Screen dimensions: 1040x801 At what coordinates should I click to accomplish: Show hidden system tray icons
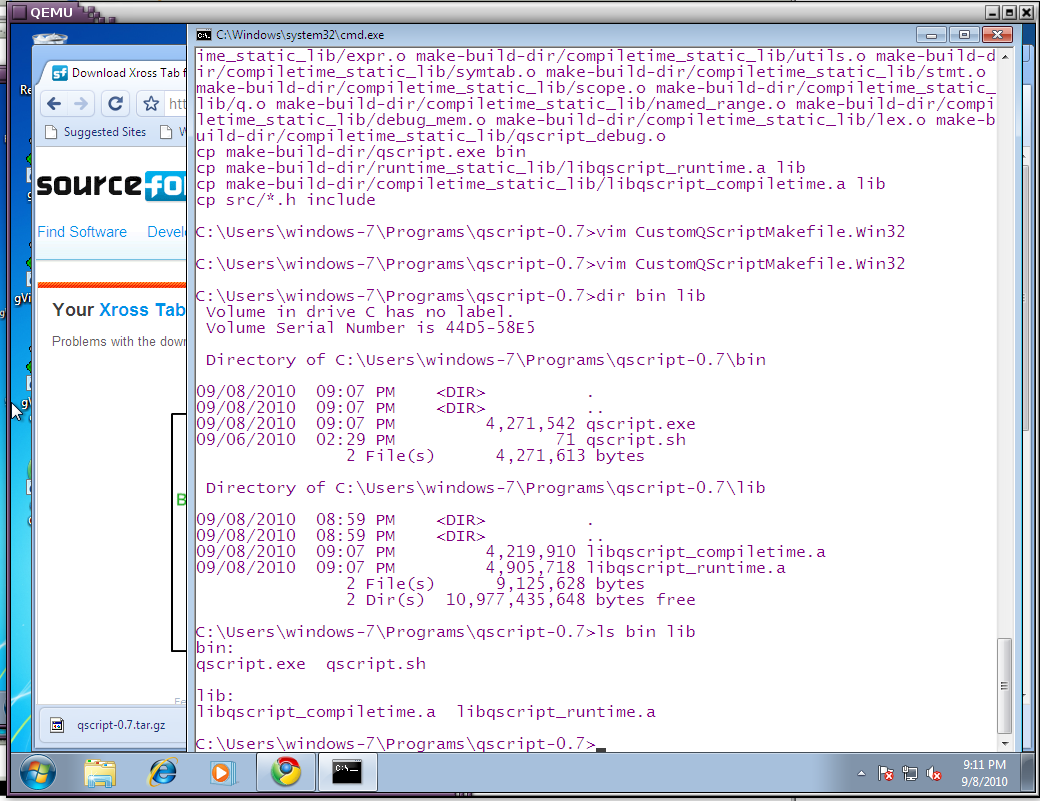coord(861,773)
